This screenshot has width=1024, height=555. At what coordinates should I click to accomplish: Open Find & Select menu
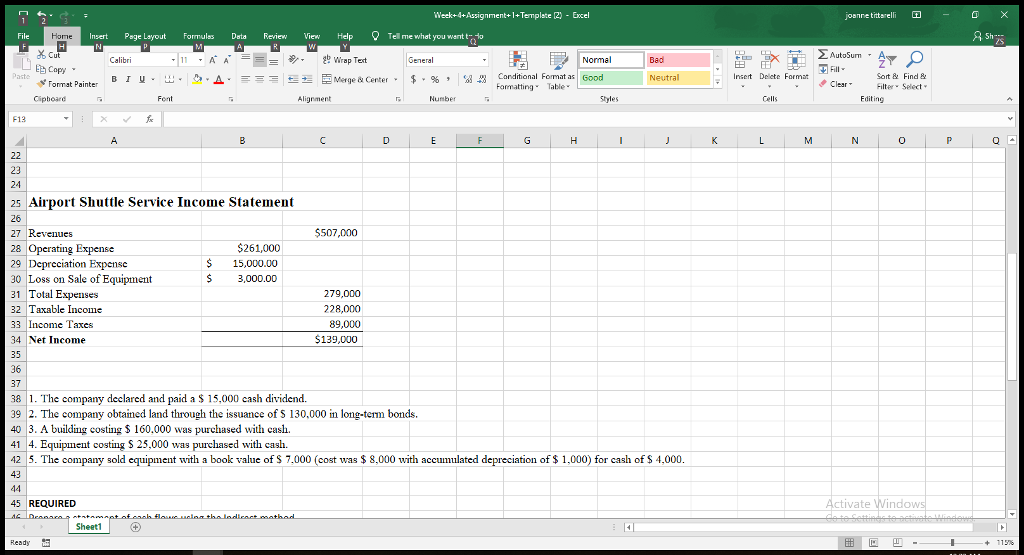point(914,71)
